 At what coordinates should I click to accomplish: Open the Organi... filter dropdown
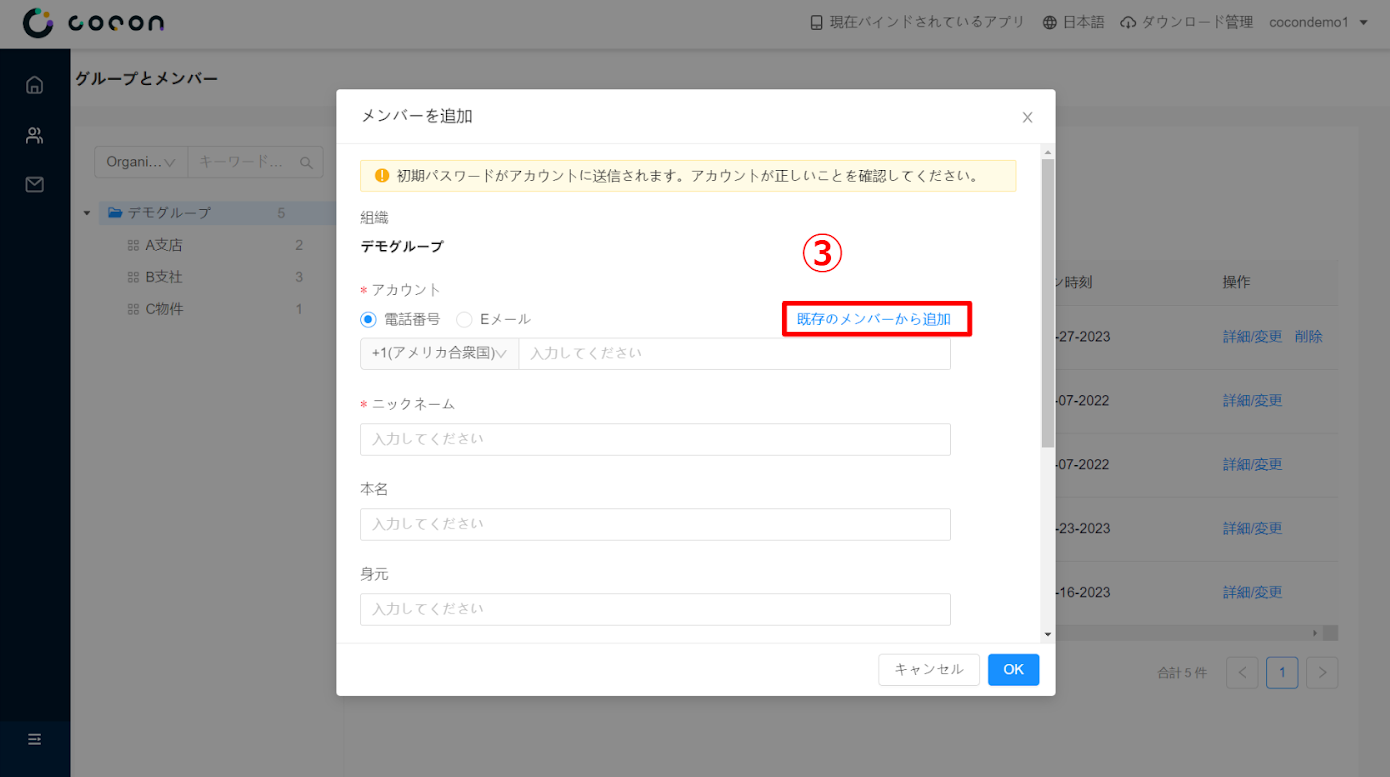coord(141,162)
